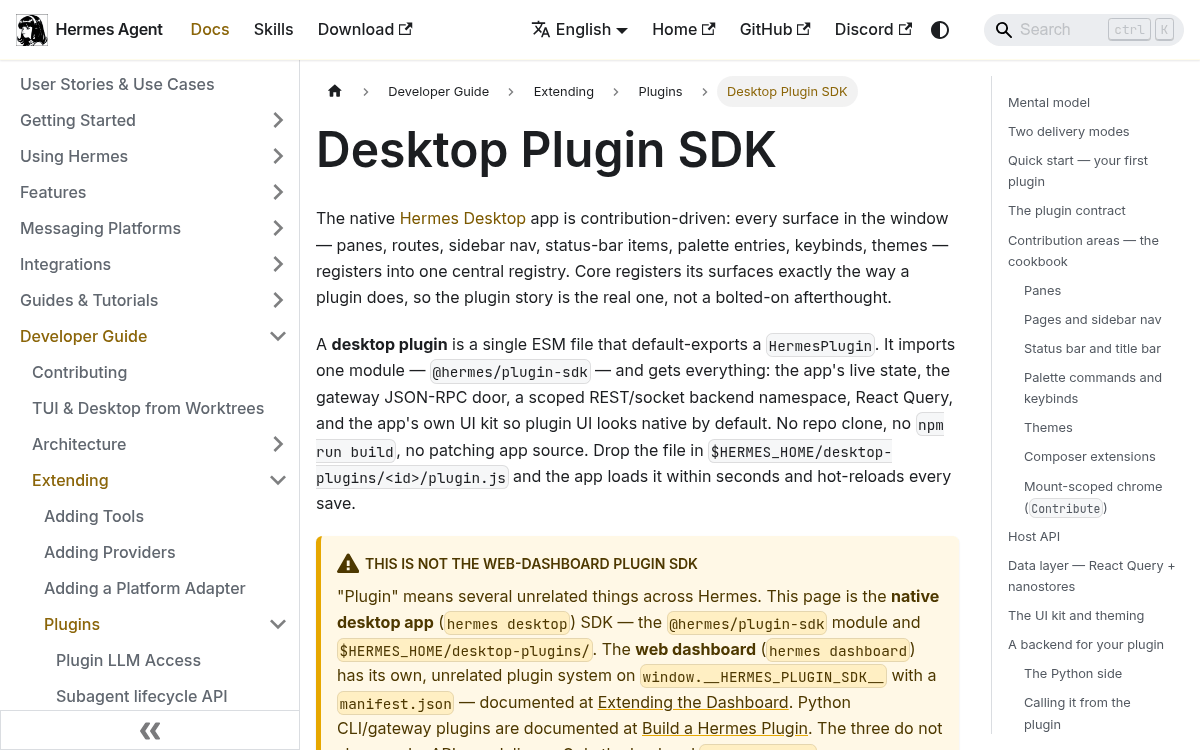Jump to Pages and sidebar nav
This screenshot has height=750, width=1200.
[1093, 319]
